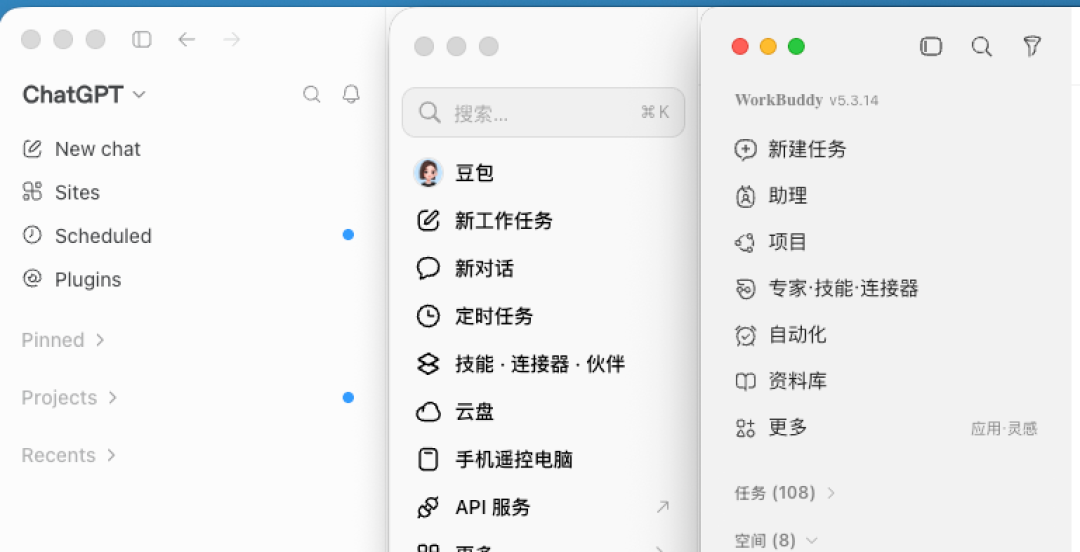This screenshot has height=552, width=1080.
Task: Open ChatGPT notifications bell
Action: pyautogui.click(x=351, y=94)
